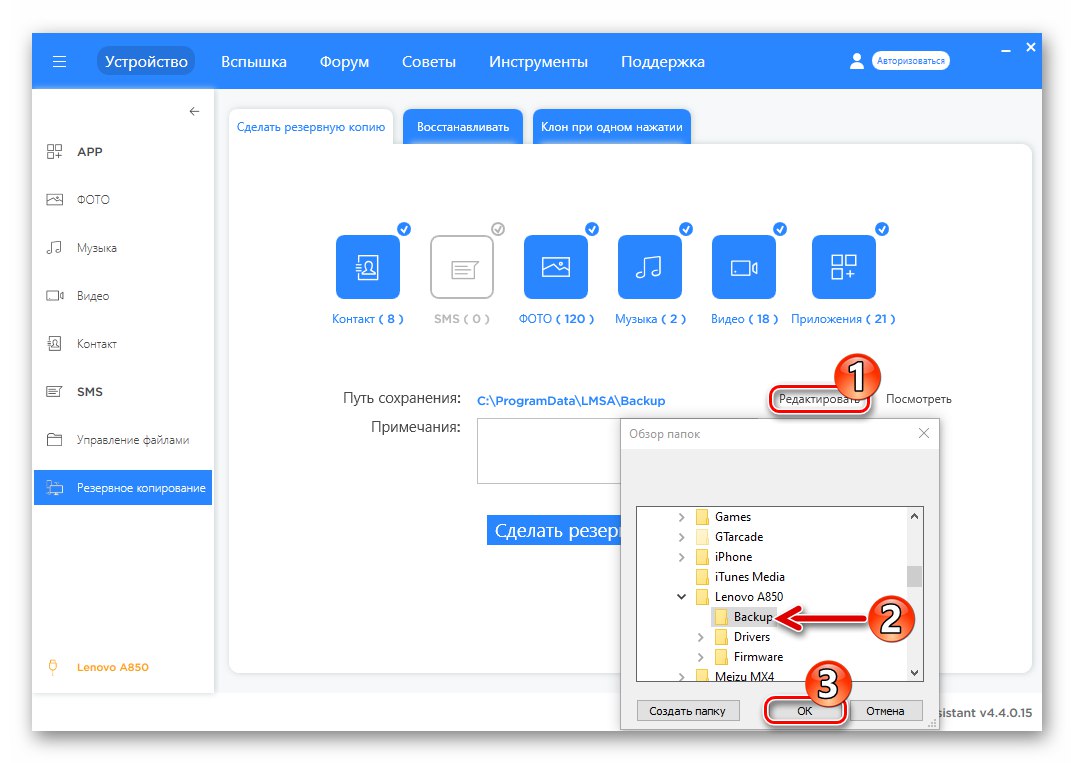Switch to Устройство top menu

pos(146,62)
